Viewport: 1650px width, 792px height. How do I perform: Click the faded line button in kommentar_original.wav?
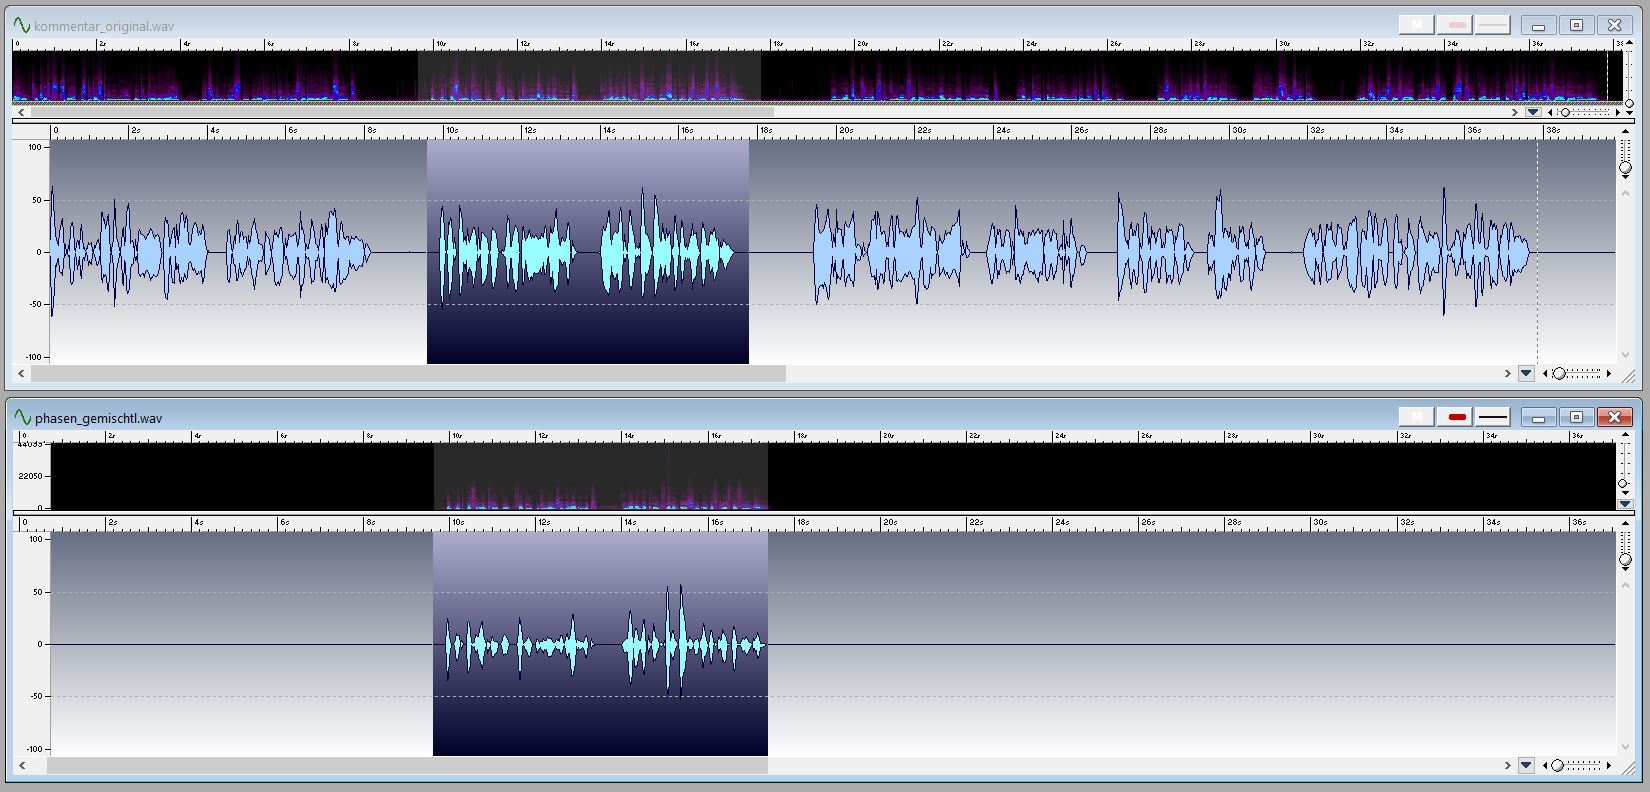click(1493, 25)
